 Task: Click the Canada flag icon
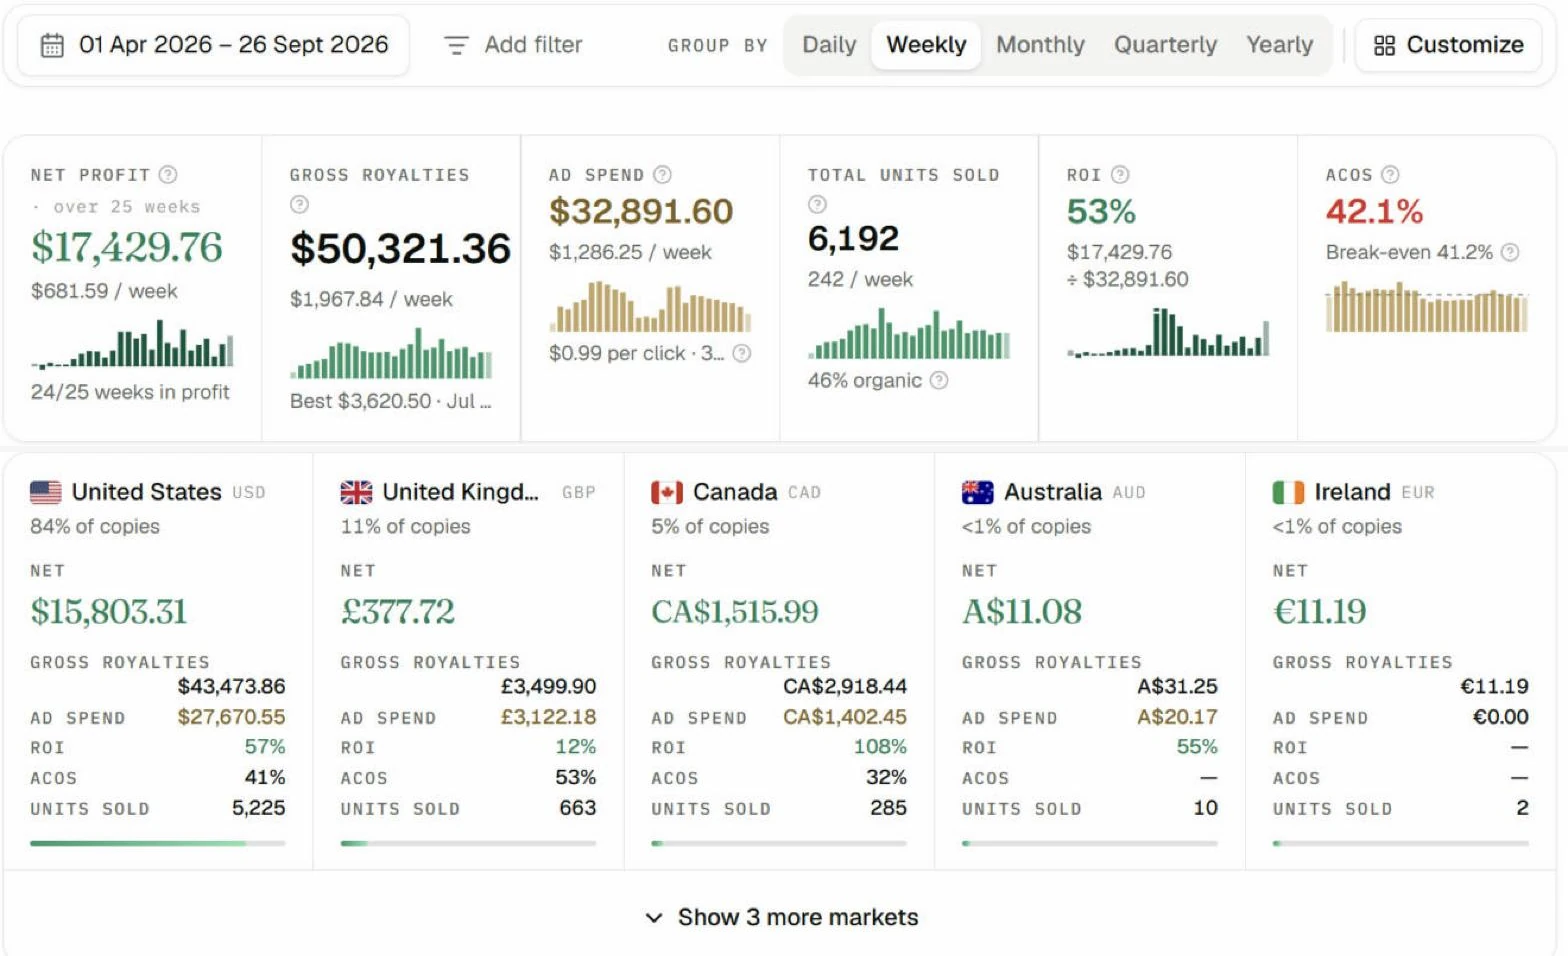(667, 492)
